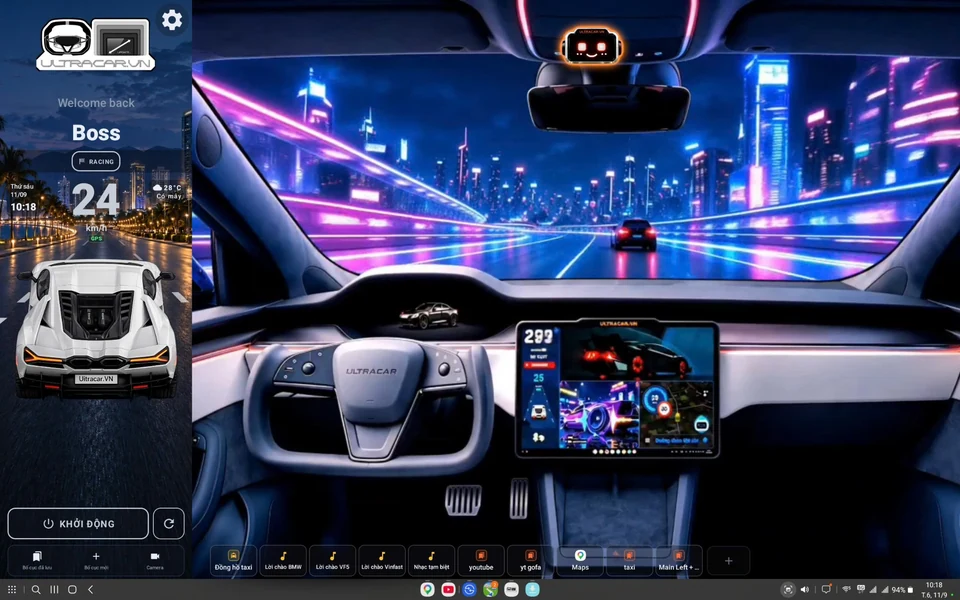The height and width of the screenshot is (600, 960).
Task: Add a new layout with Bố cục mới
Action: 96,560
